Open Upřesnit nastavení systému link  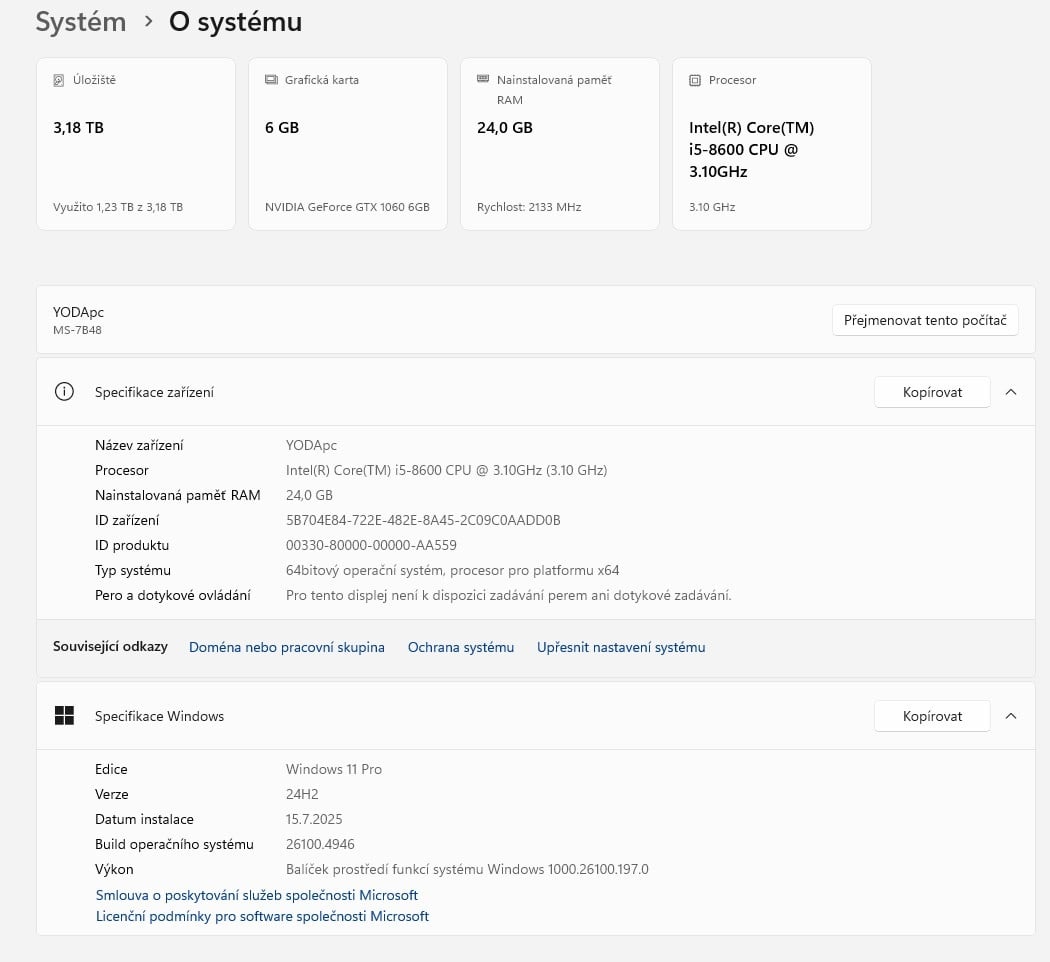point(620,647)
